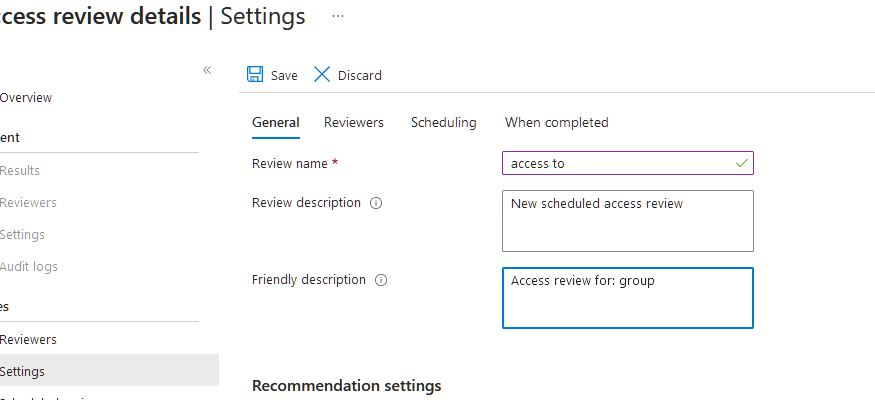
Task: Click the Save disk icon
Action: tap(255, 75)
